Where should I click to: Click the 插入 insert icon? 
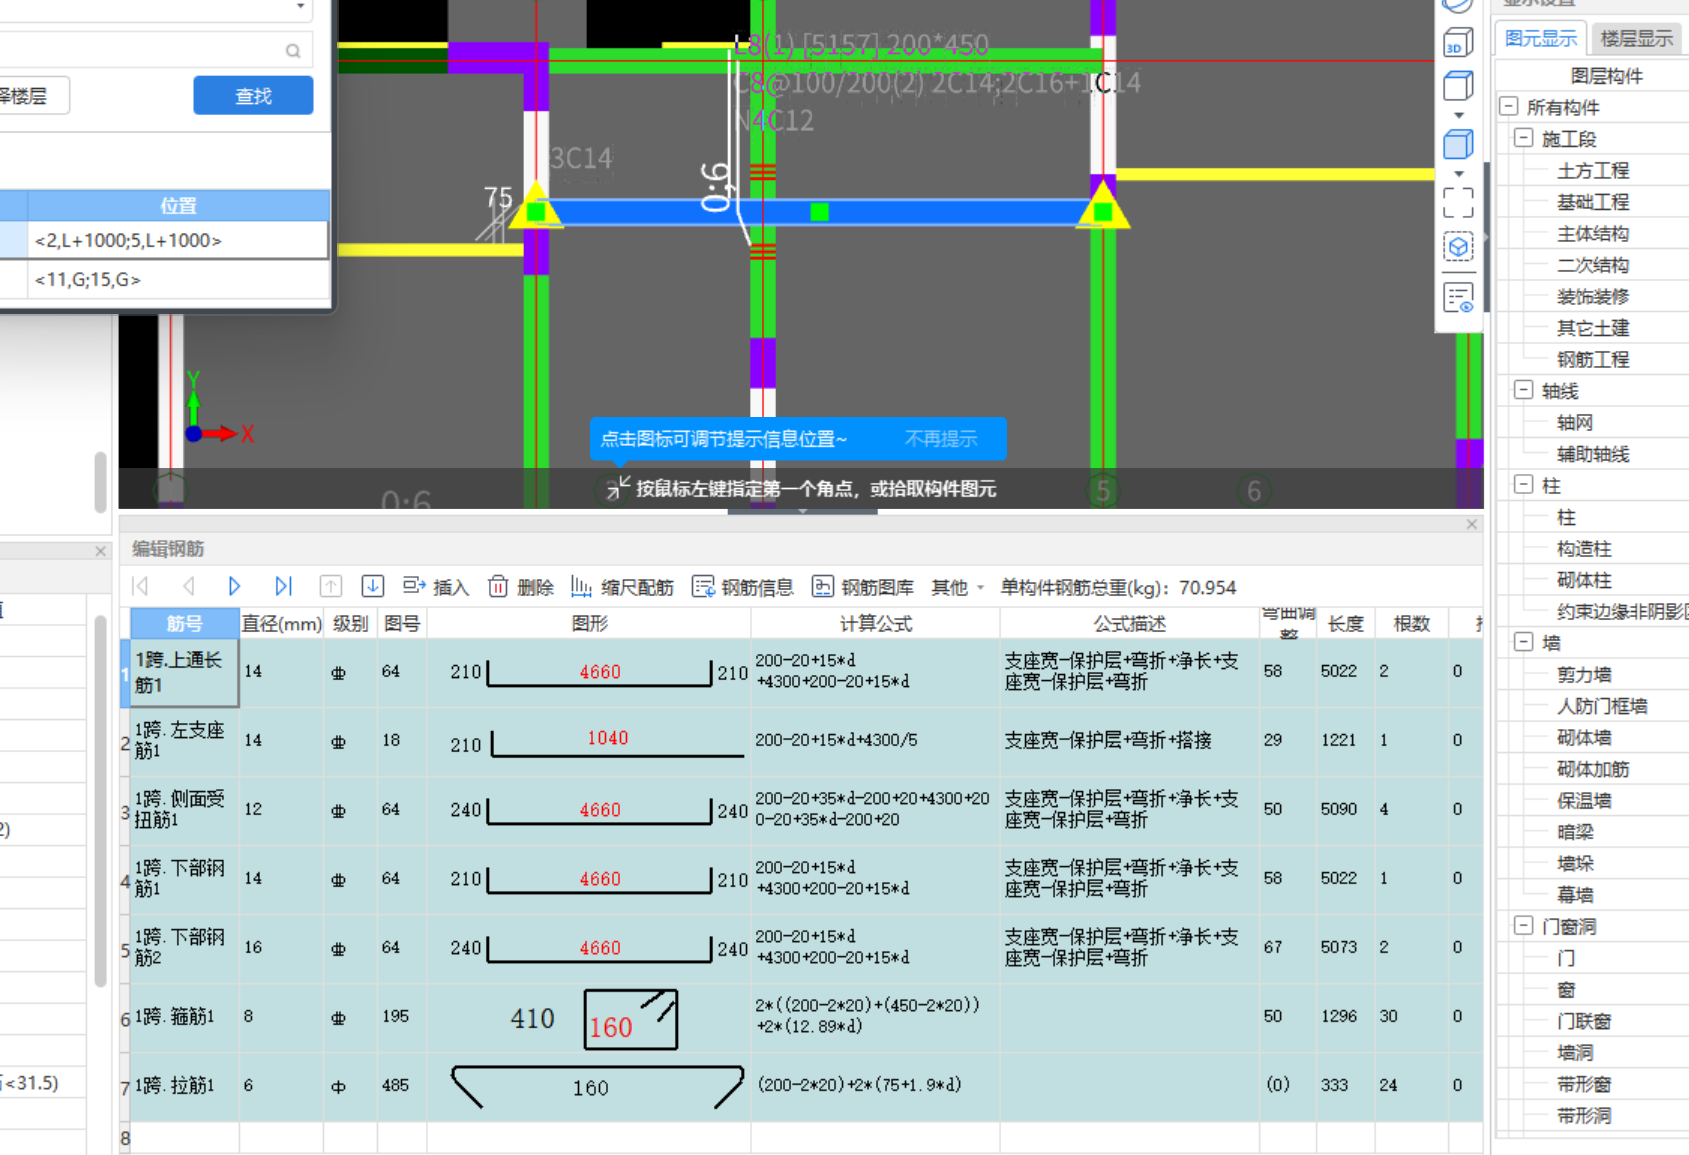pos(414,586)
